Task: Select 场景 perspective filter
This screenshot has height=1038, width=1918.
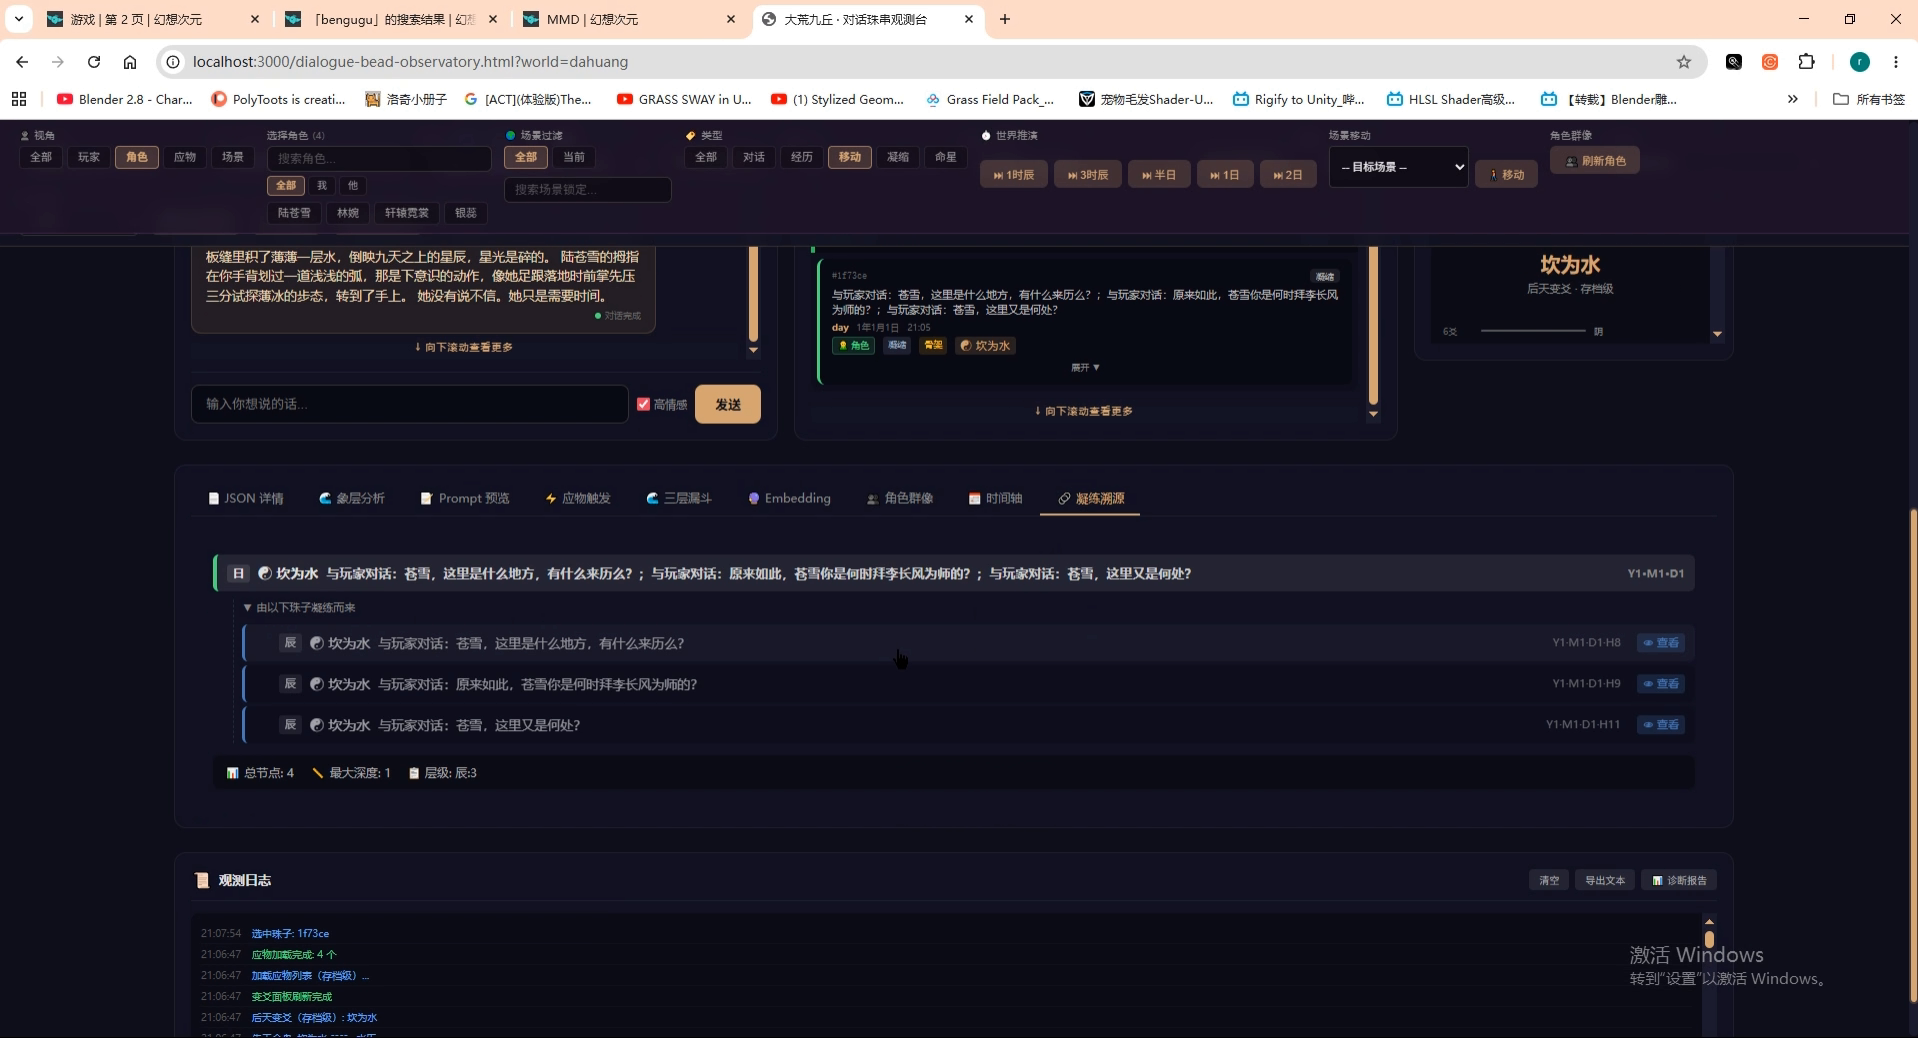Action: (x=233, y=157)
